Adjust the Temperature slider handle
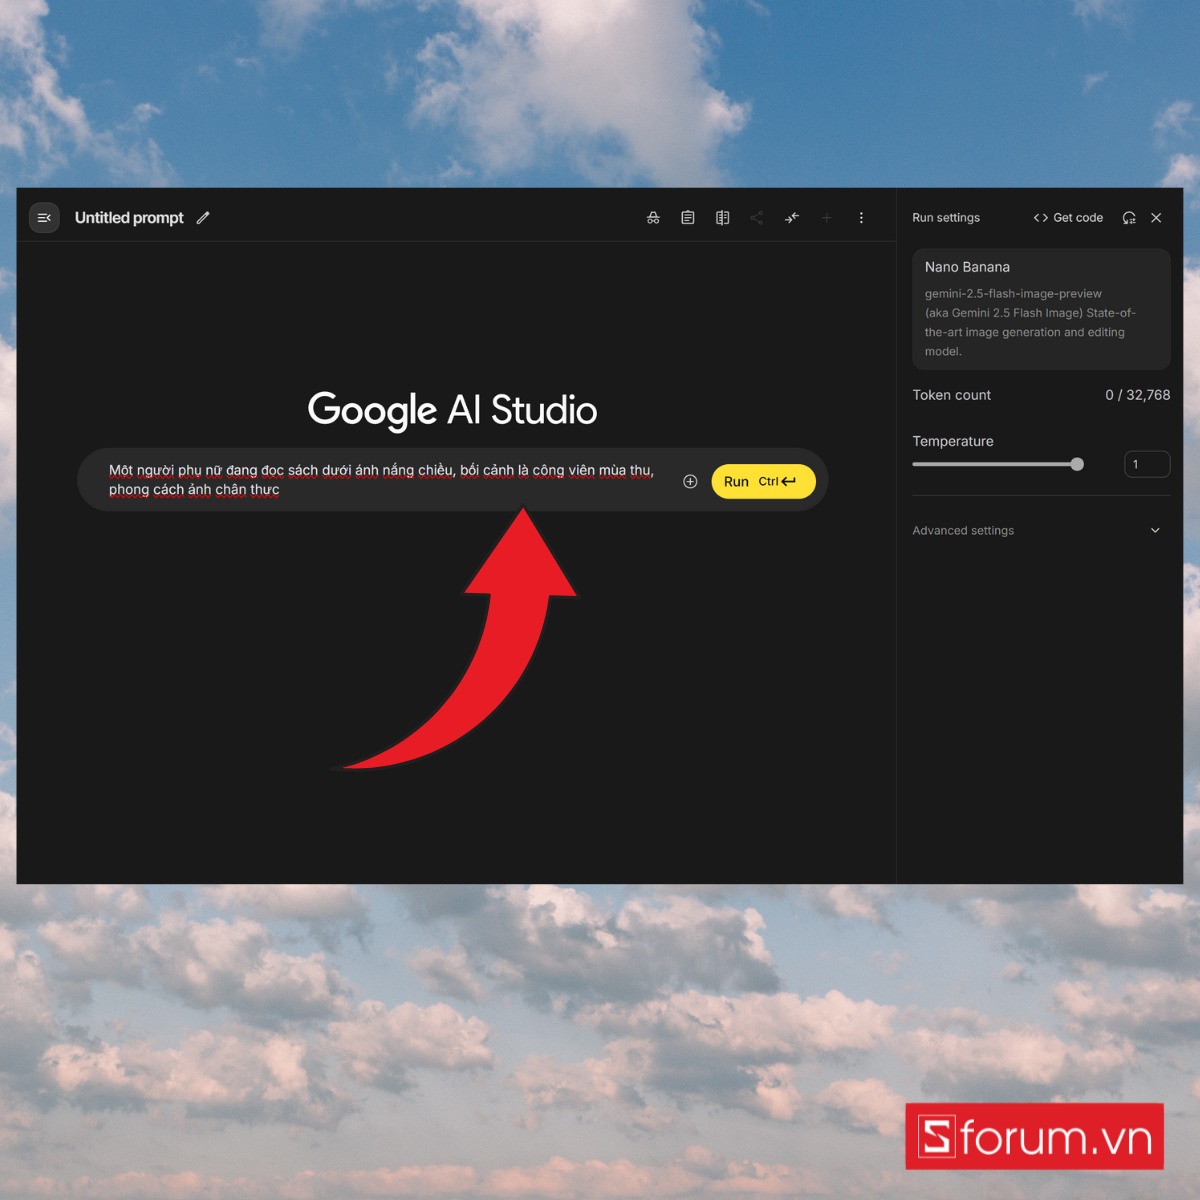Image resolution: width=1200 pixels, height=1200 pixels. [x=1077, y=464]
